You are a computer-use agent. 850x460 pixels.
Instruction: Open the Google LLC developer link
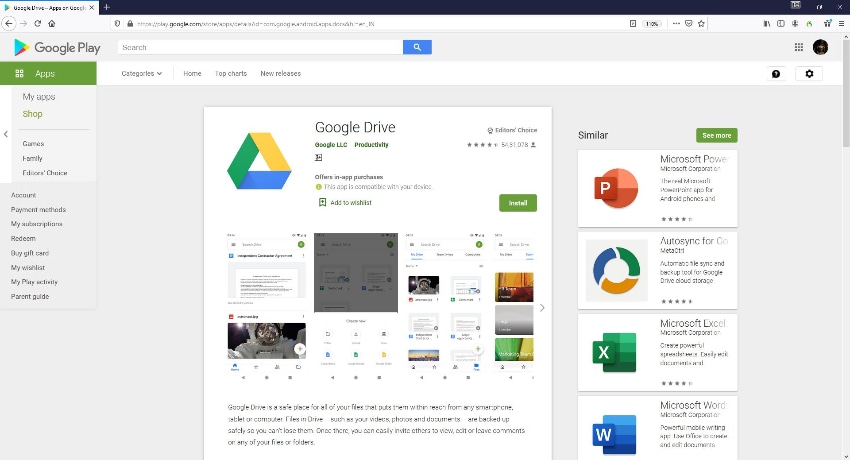coord(331,145)
